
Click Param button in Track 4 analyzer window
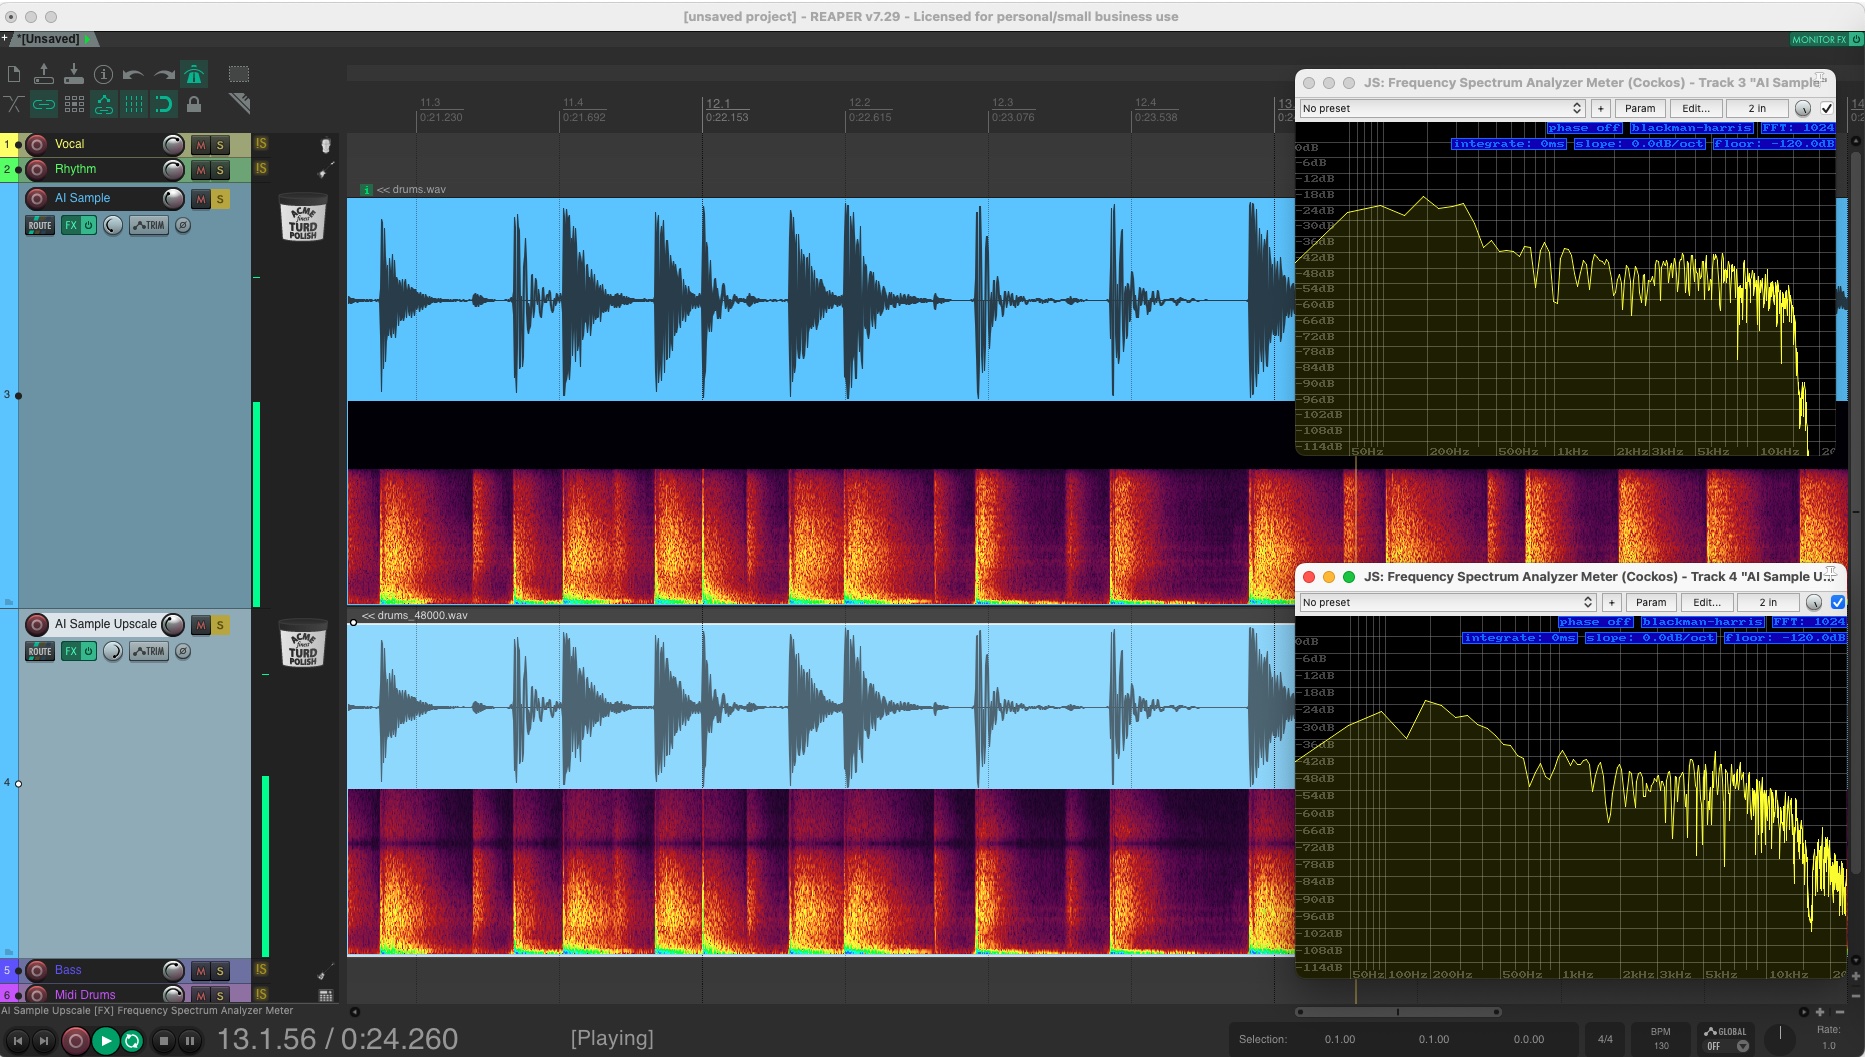coord(1651,602)
